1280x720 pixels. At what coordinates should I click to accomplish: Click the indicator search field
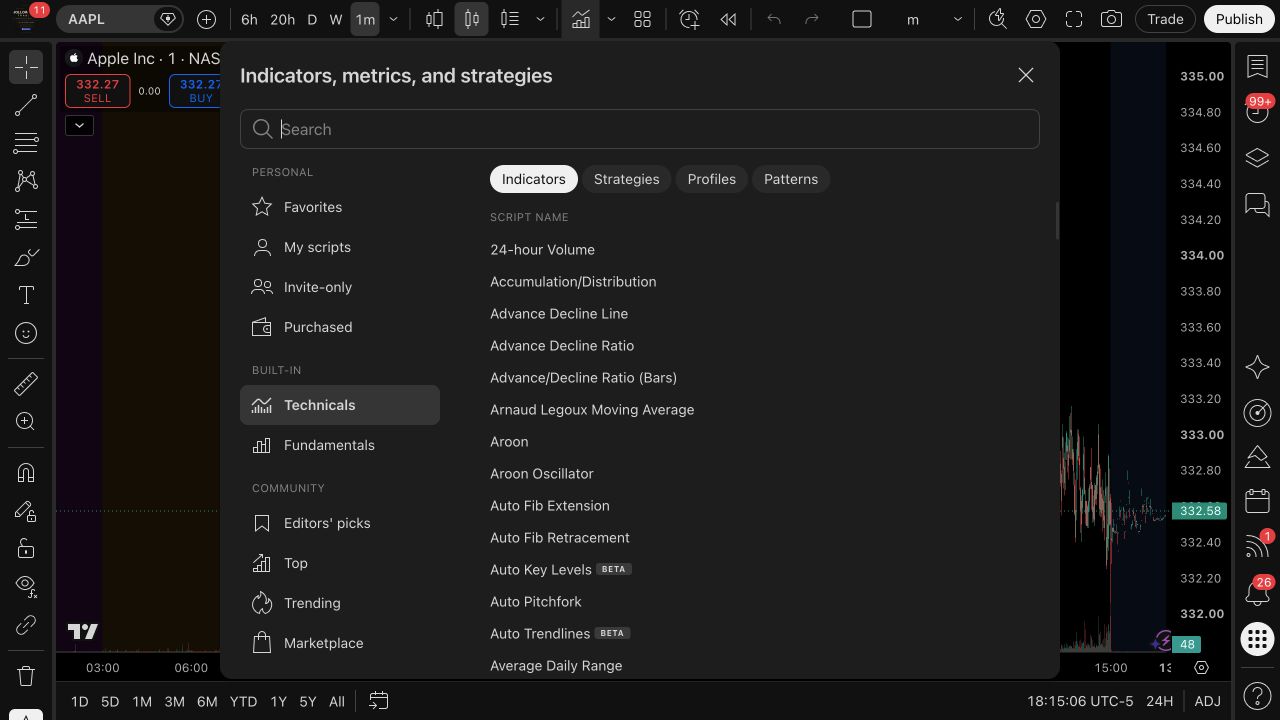(640, 129)
